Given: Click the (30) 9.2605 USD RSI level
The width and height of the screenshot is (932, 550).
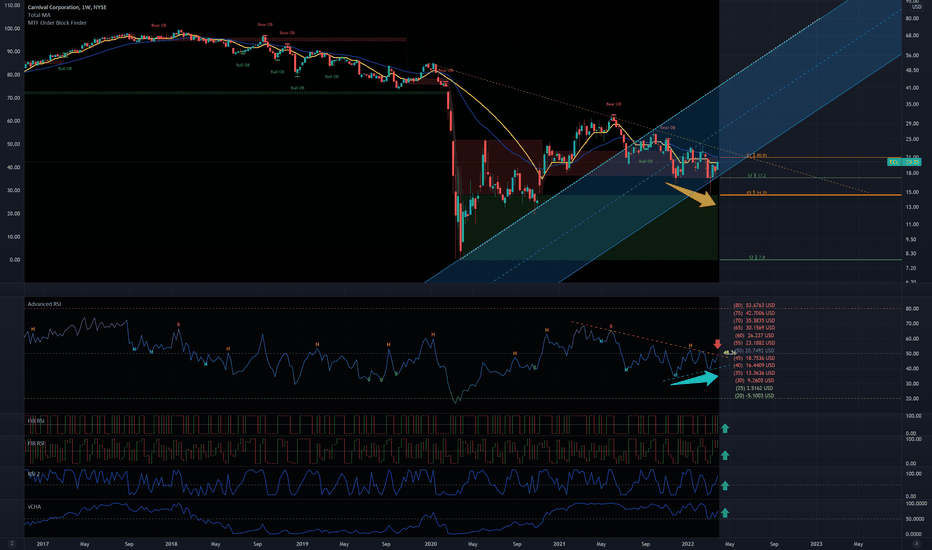Looking at the screenshot, I should click(x=754, y=381).
